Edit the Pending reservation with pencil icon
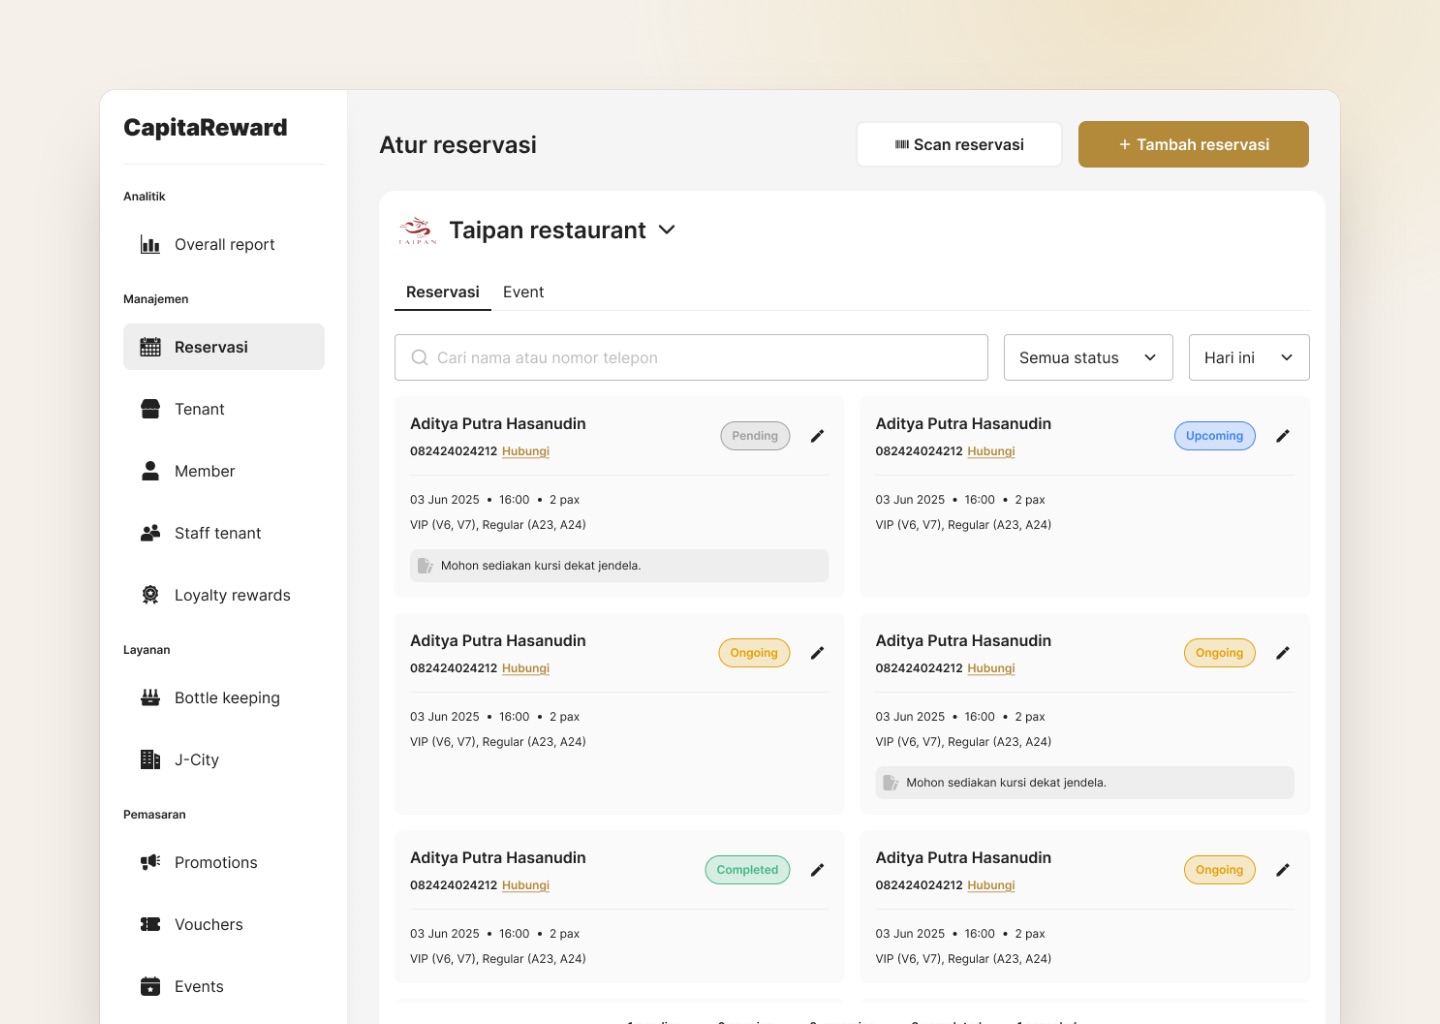The image size is (1440, 1024). 817,436
